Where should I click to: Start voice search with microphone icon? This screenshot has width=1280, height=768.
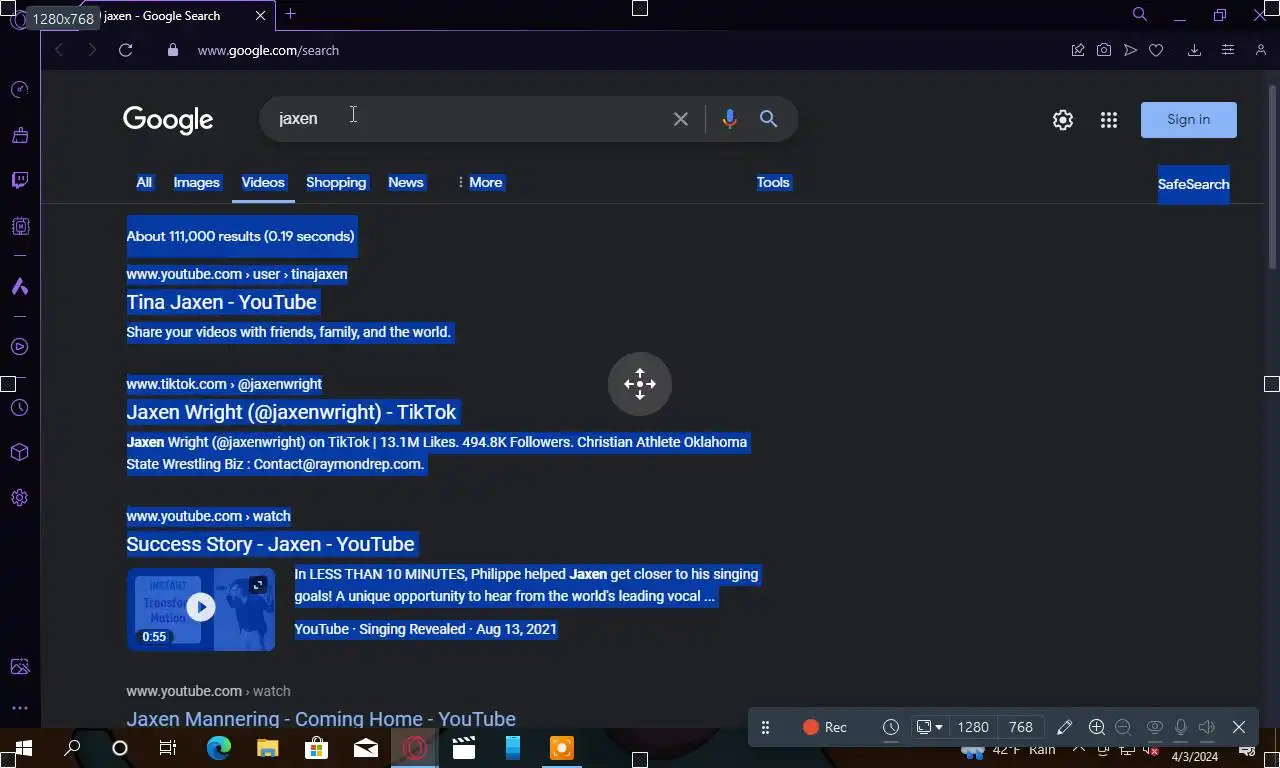click(x=729, y=119)
